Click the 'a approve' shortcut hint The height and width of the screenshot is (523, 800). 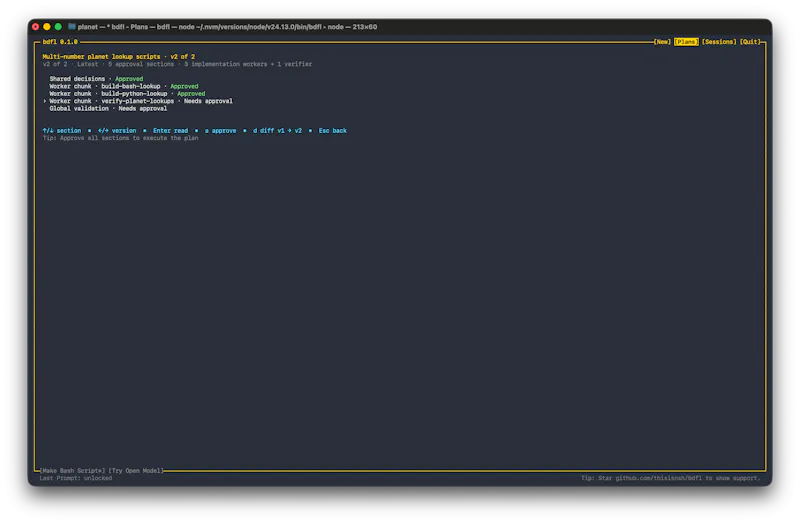click(220, 131)
